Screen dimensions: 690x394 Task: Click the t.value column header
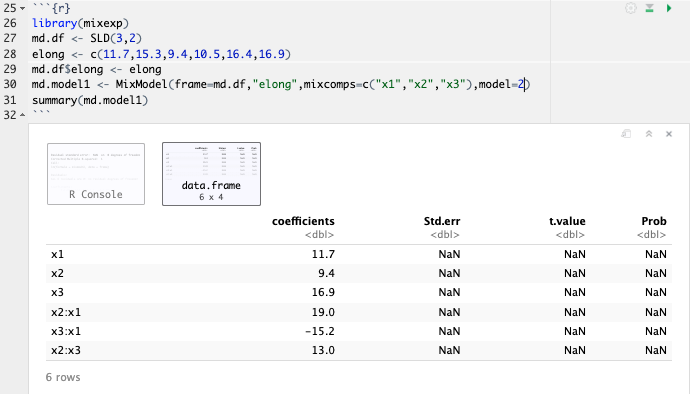coord(567,221)
